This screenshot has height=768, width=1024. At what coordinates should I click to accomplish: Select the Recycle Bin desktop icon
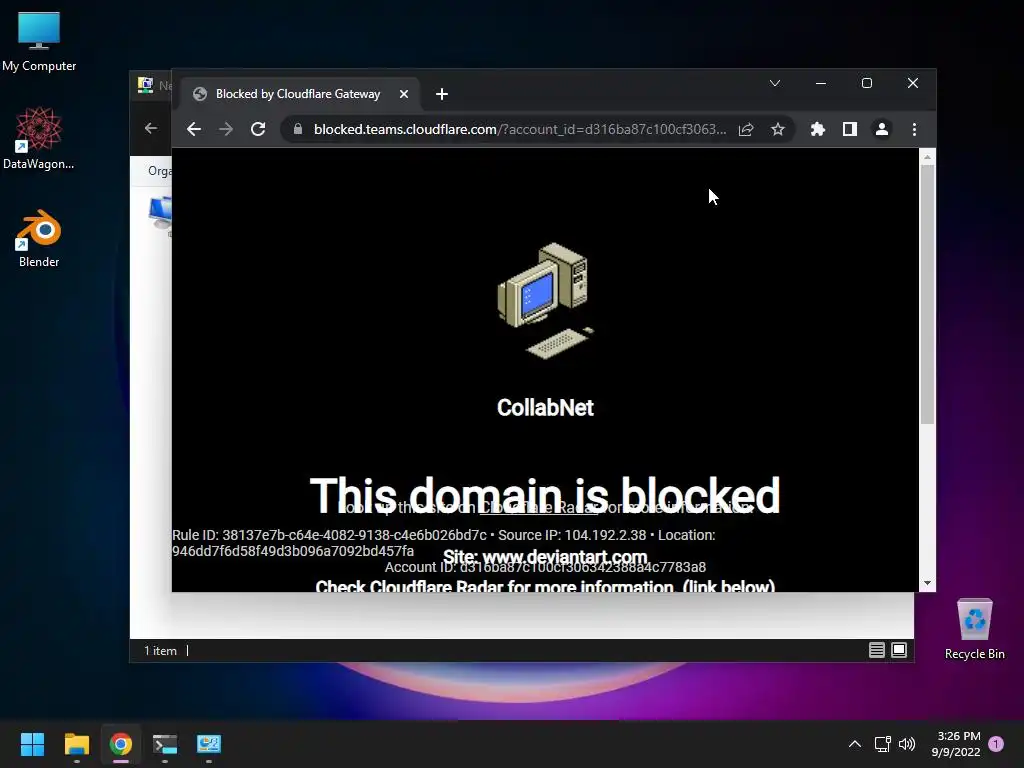pyautogui.click(x=974, y=629)
